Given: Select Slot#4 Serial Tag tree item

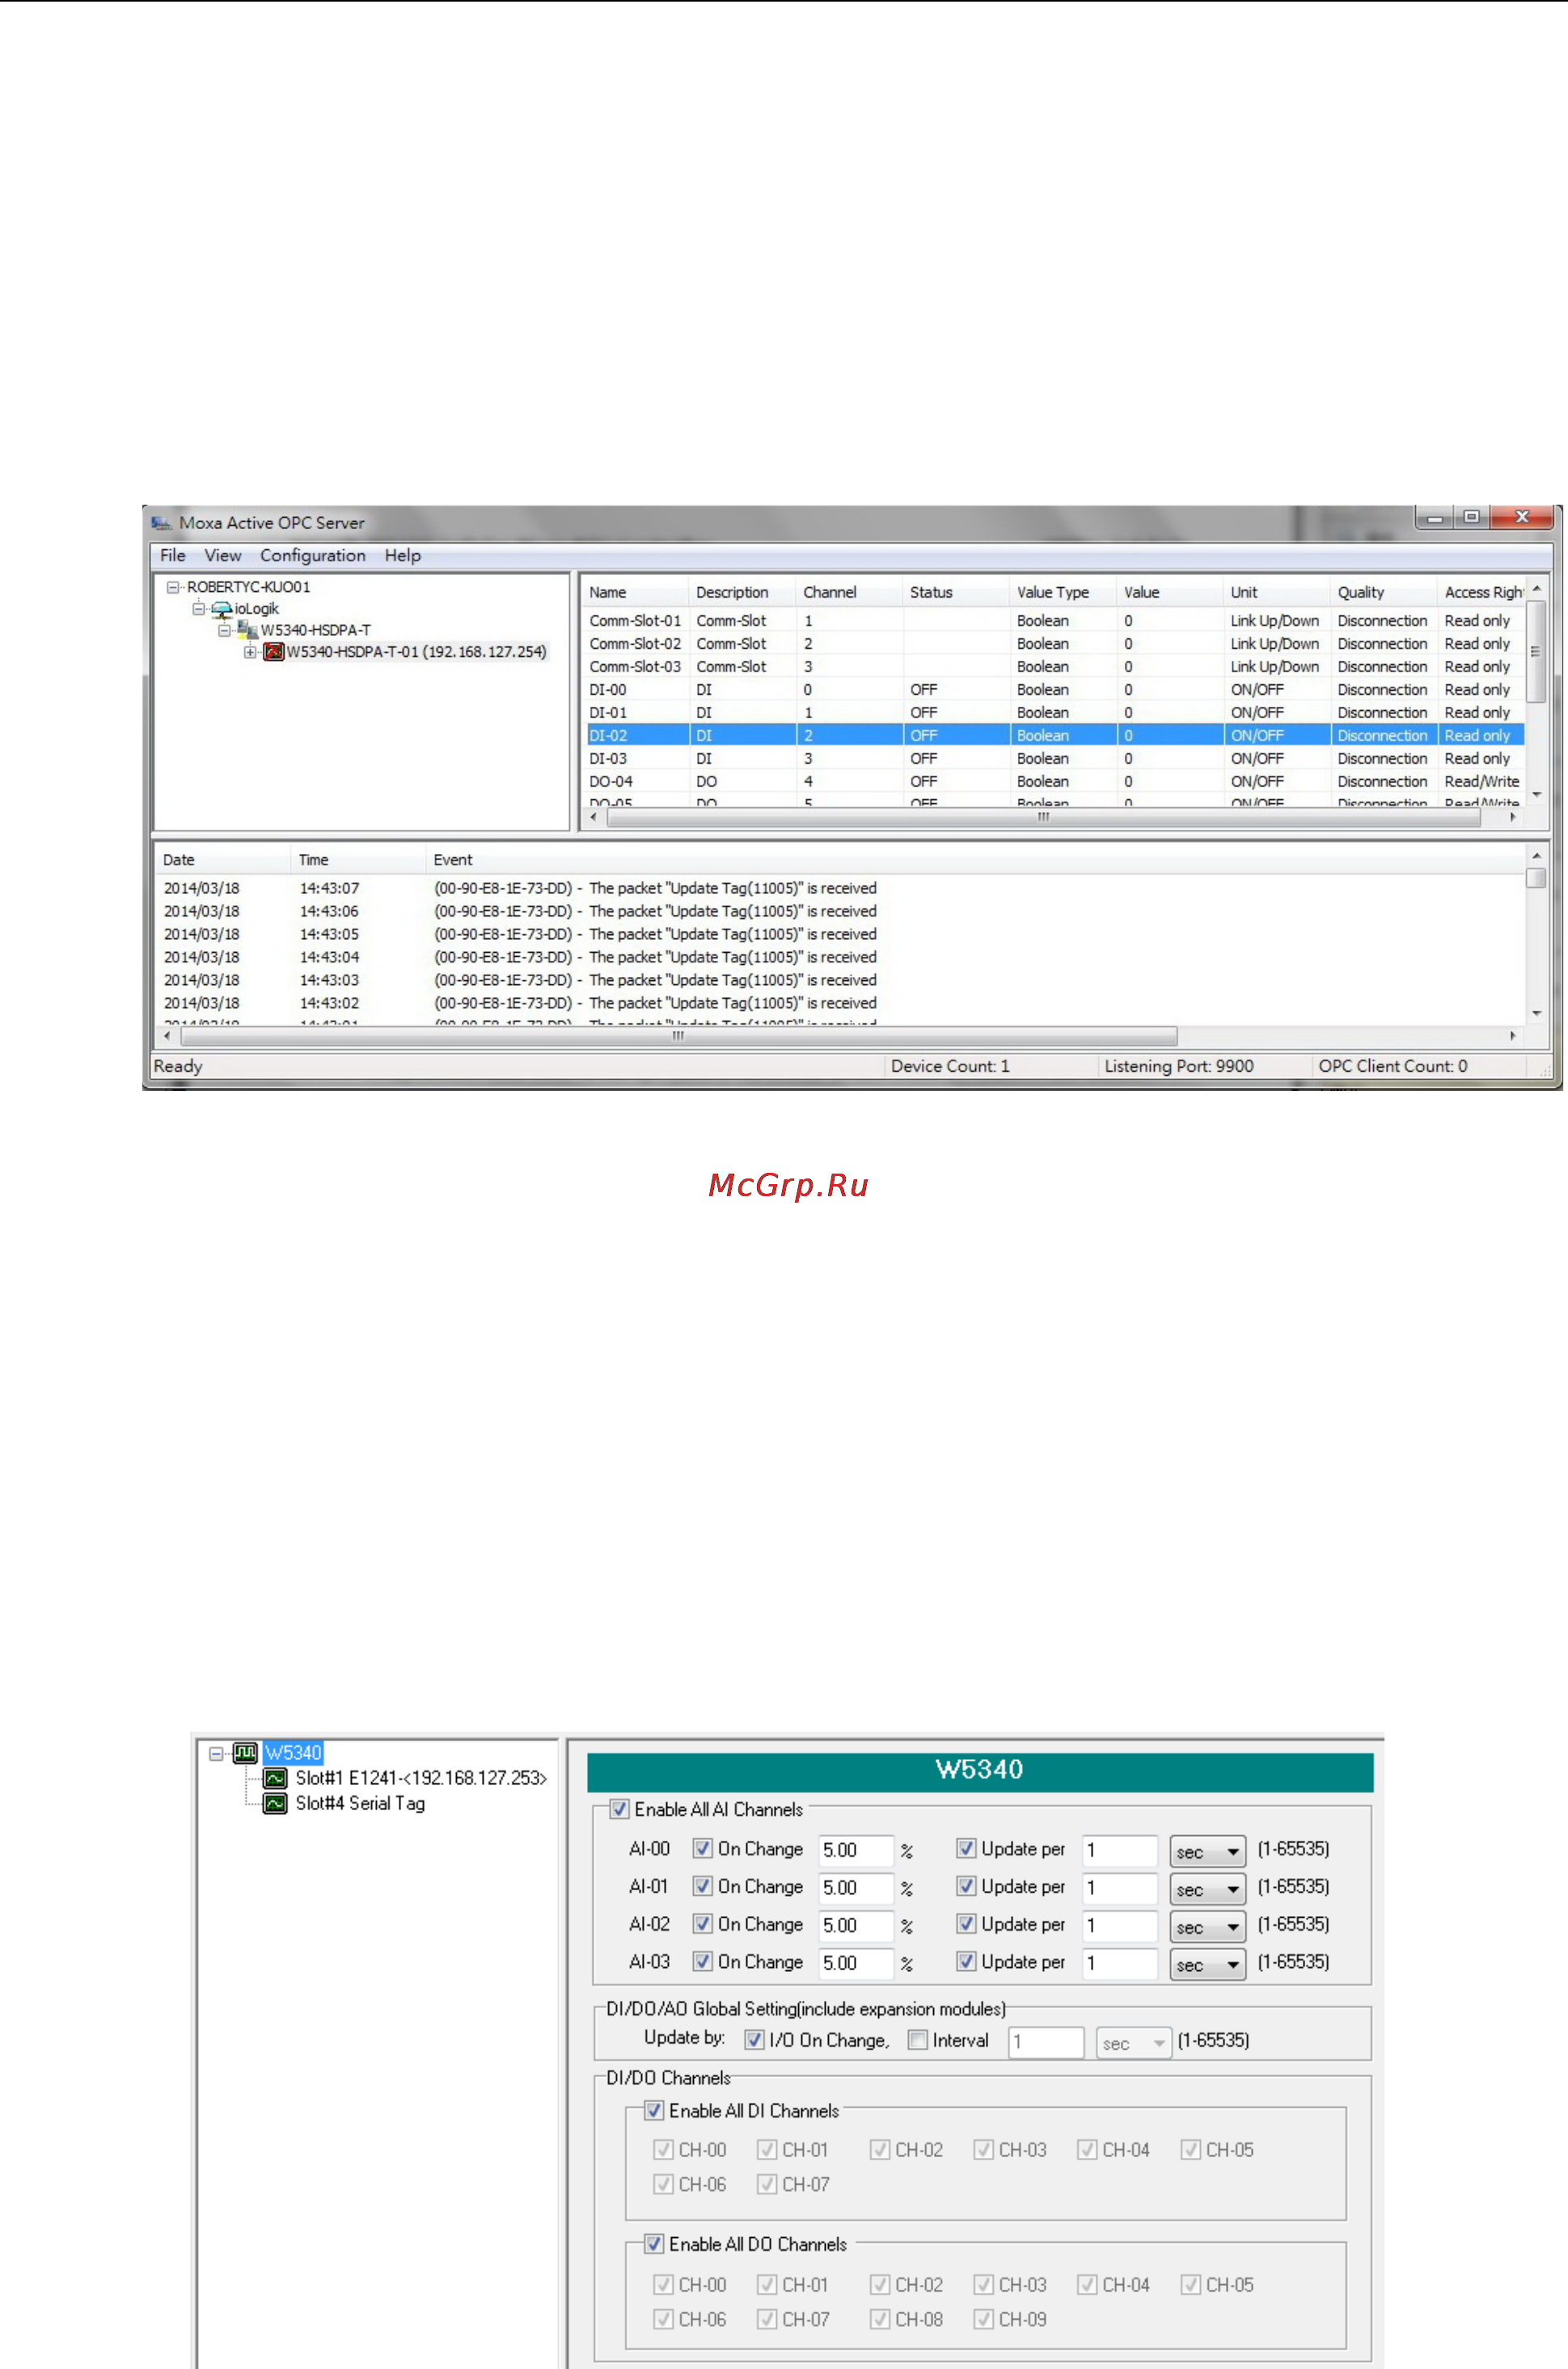Looking at the screenshot, I should 360,1803.
